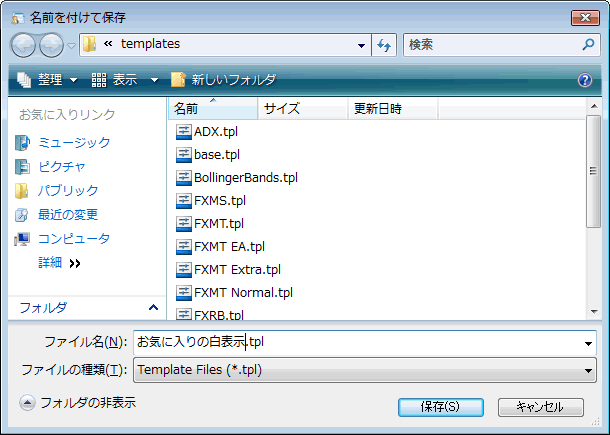Click scroll down arrow of file list
Viewport: 610px width, 435px height.
pos(594,311)
